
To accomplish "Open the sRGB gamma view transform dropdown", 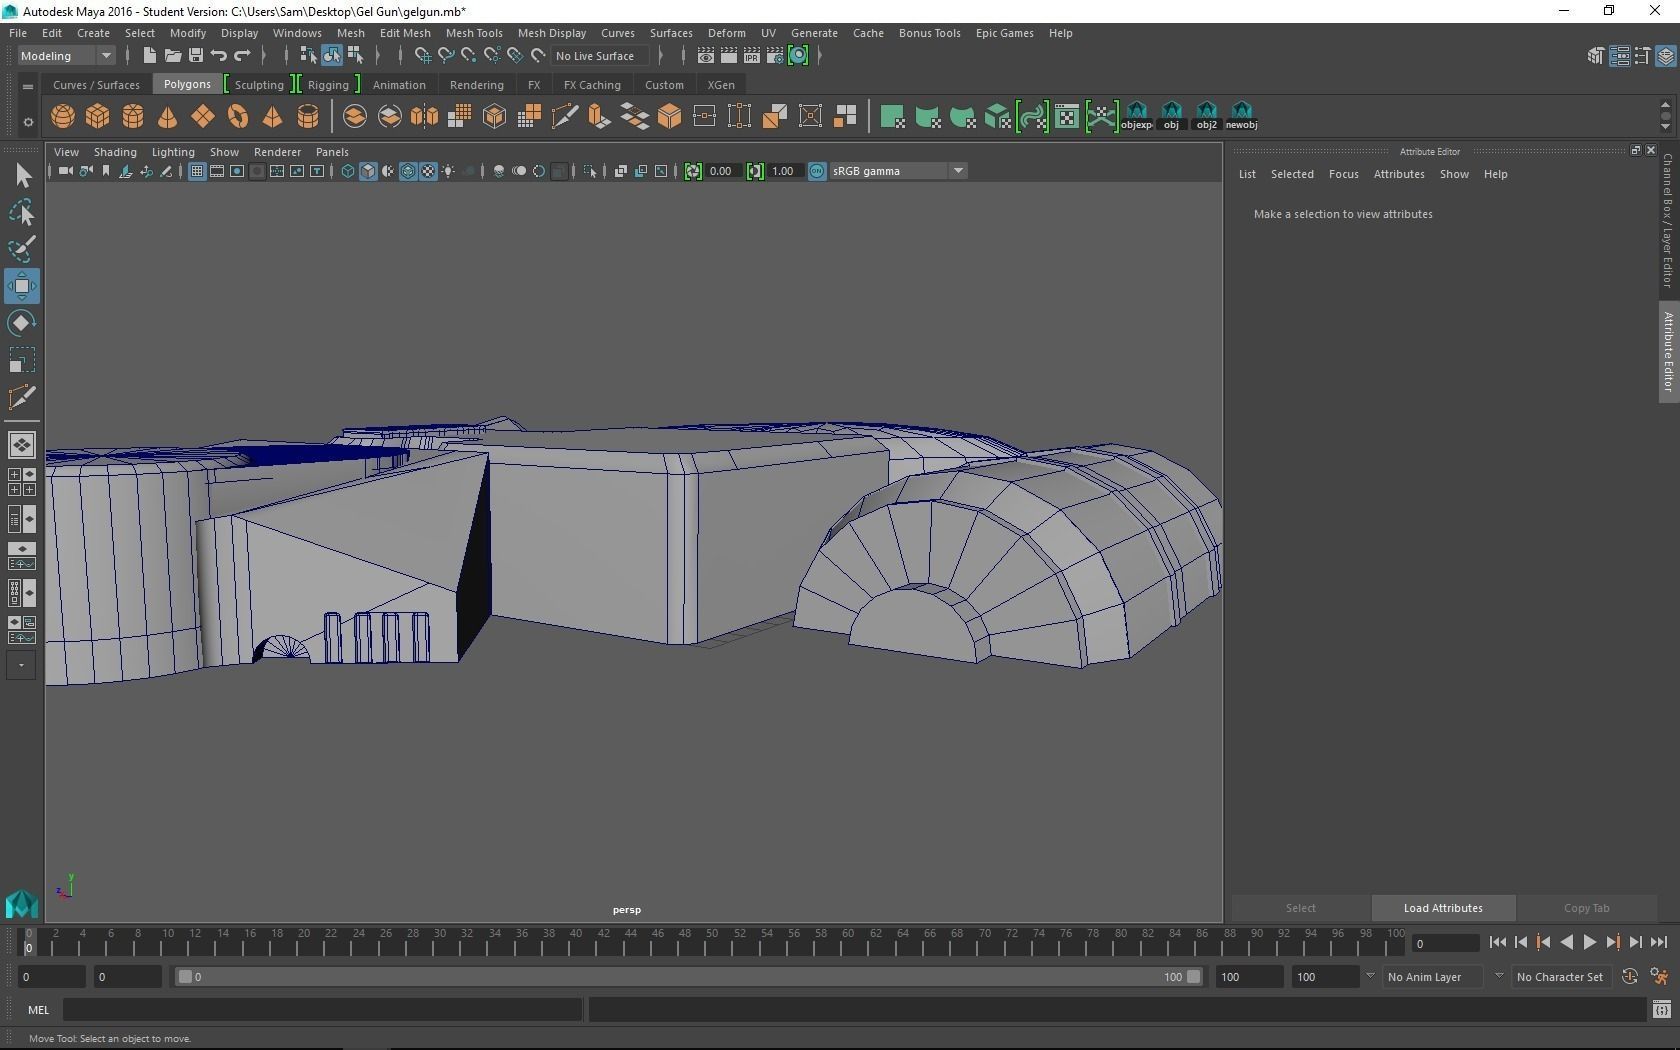I will pyautogui.click(x=897, y=171).
